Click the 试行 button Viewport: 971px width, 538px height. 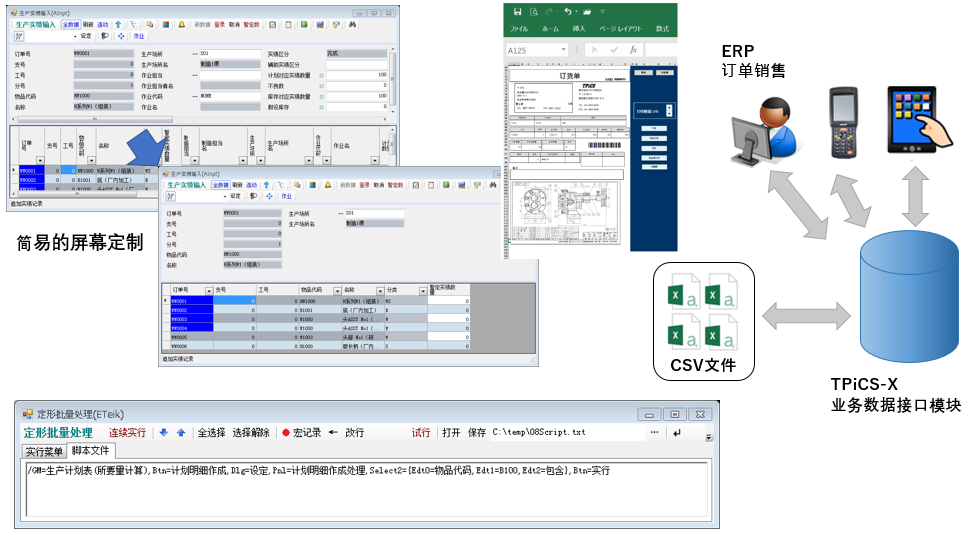point(421,433)
